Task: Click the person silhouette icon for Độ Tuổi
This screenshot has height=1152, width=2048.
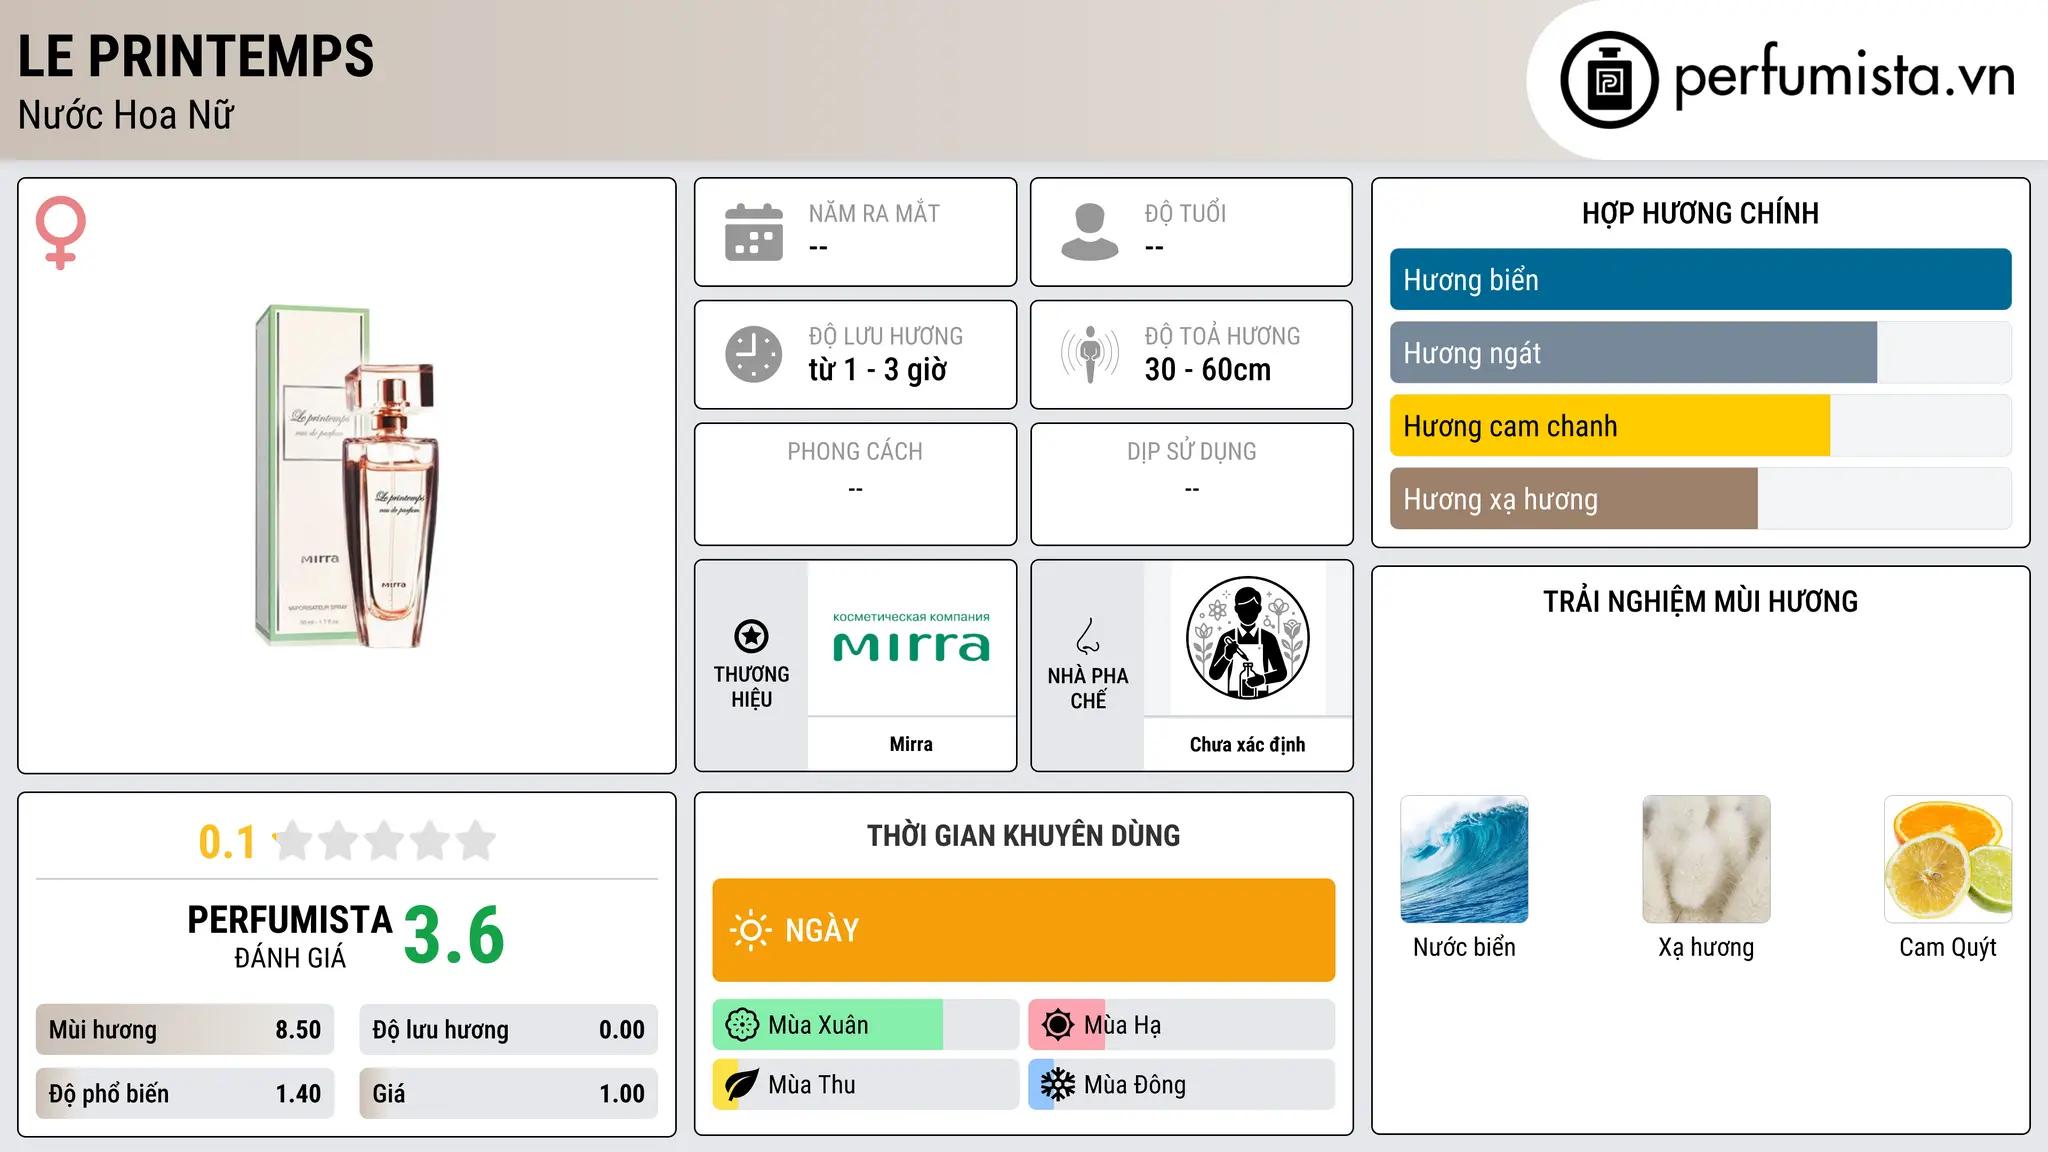Action: click(1090, 232)
